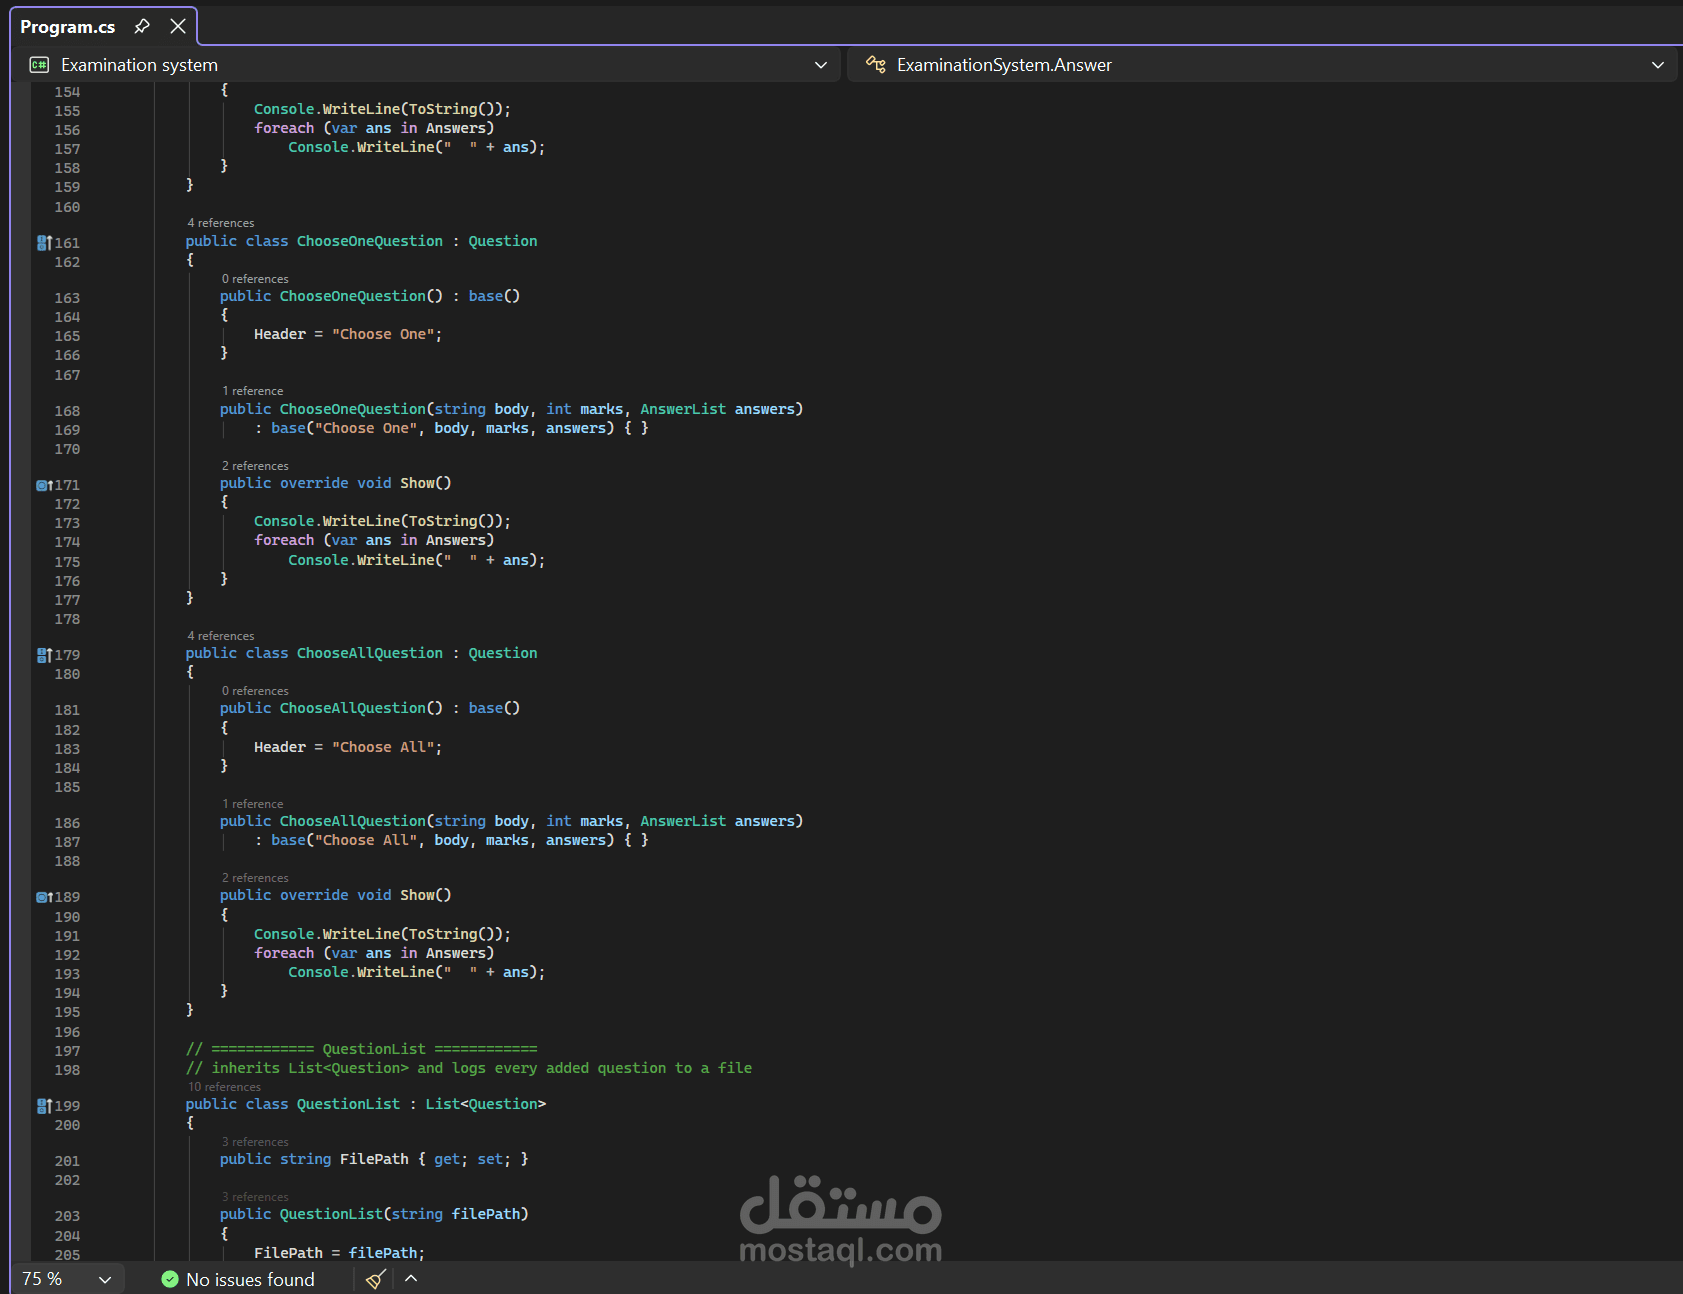Viewport: 1683px width, 1294px height.
Task: Click the "Choose One" string on line 165
Action: tap(384, 334)
